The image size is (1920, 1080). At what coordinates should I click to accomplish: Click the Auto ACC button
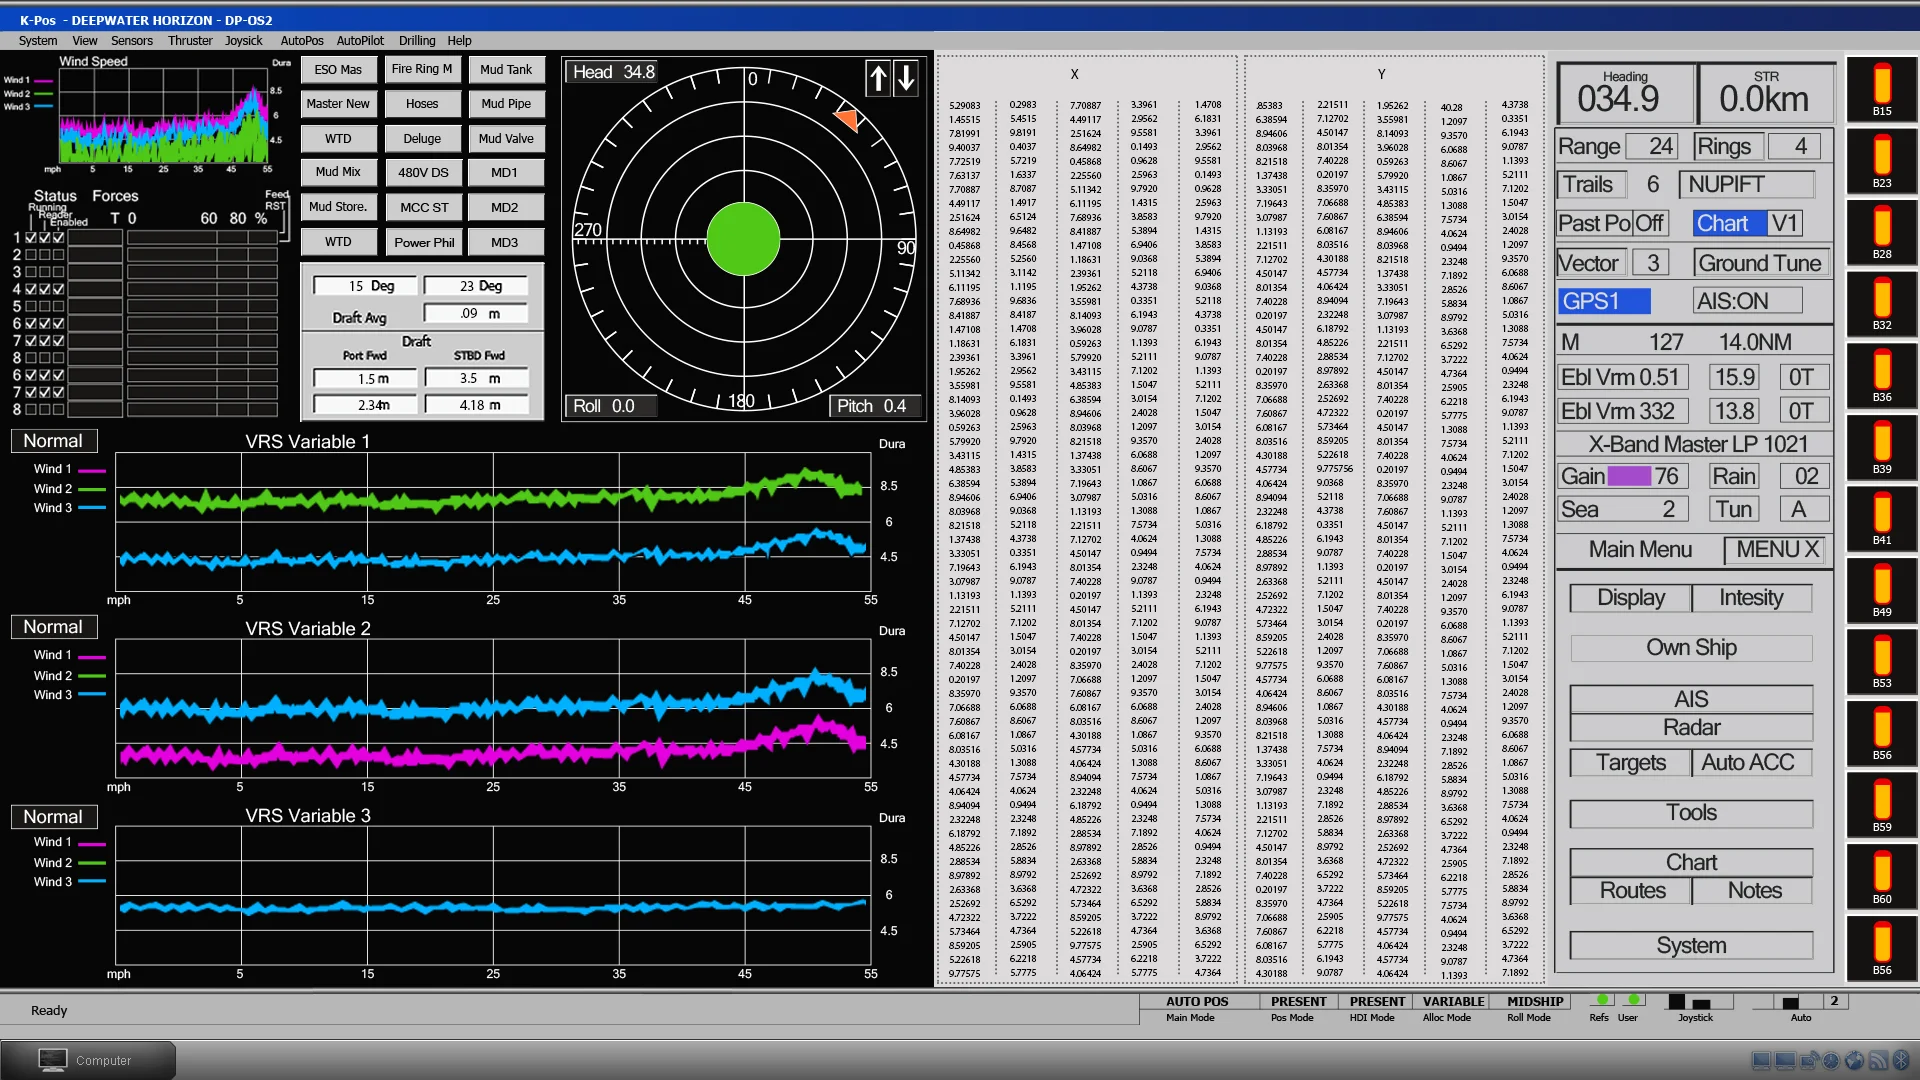[1753, 763]
